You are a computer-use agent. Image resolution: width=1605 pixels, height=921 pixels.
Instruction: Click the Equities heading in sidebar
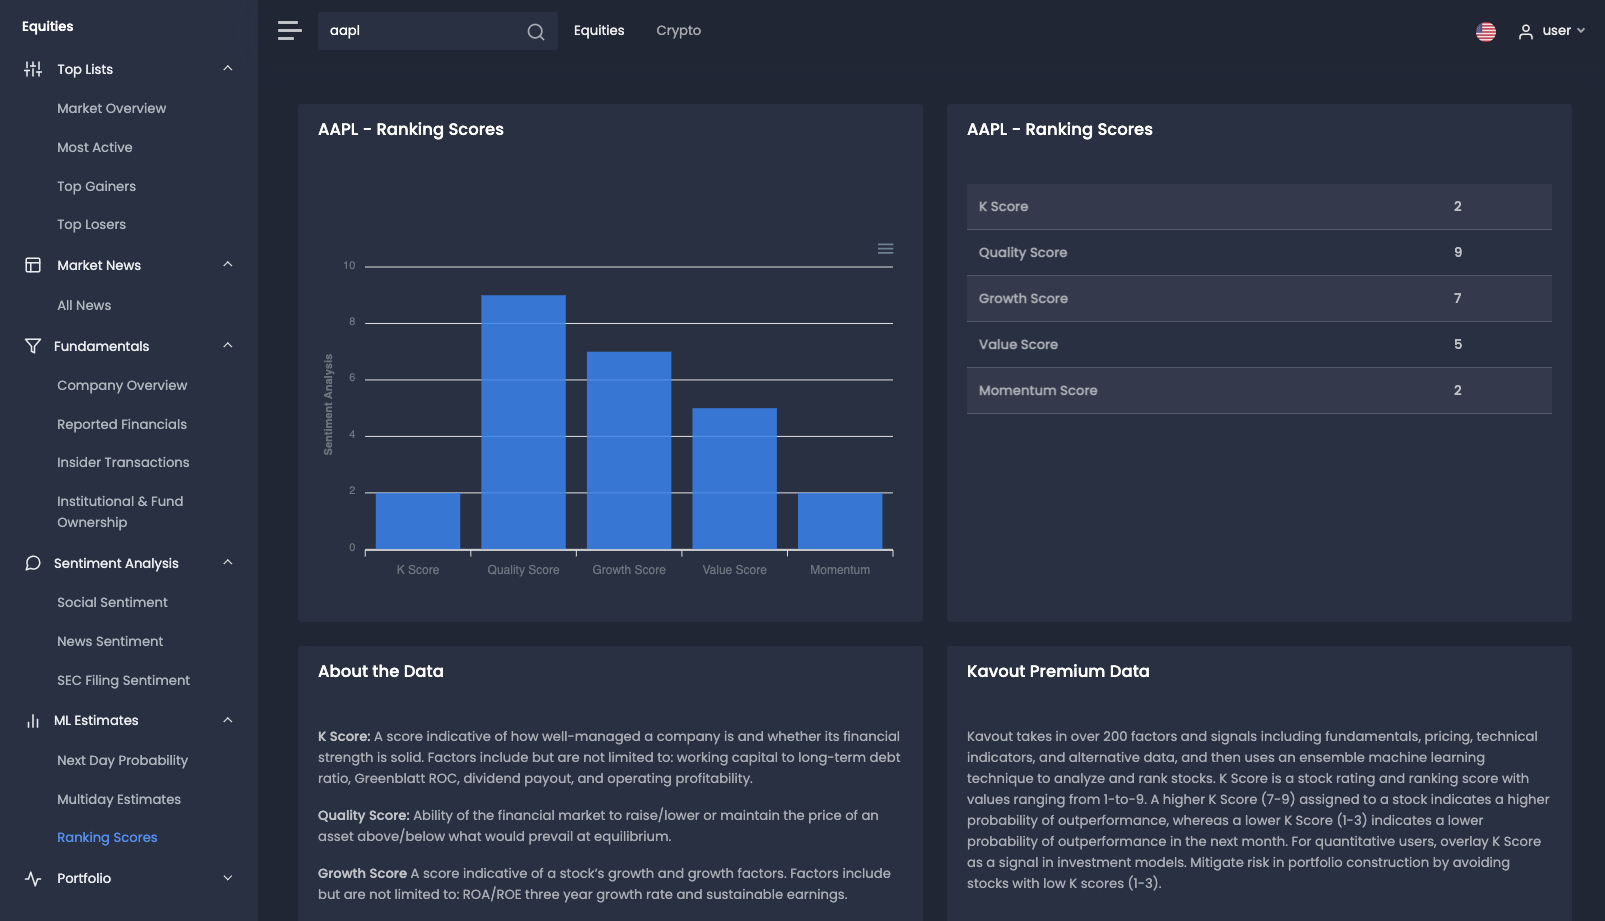pyautogui.click(x=48, y=27)
